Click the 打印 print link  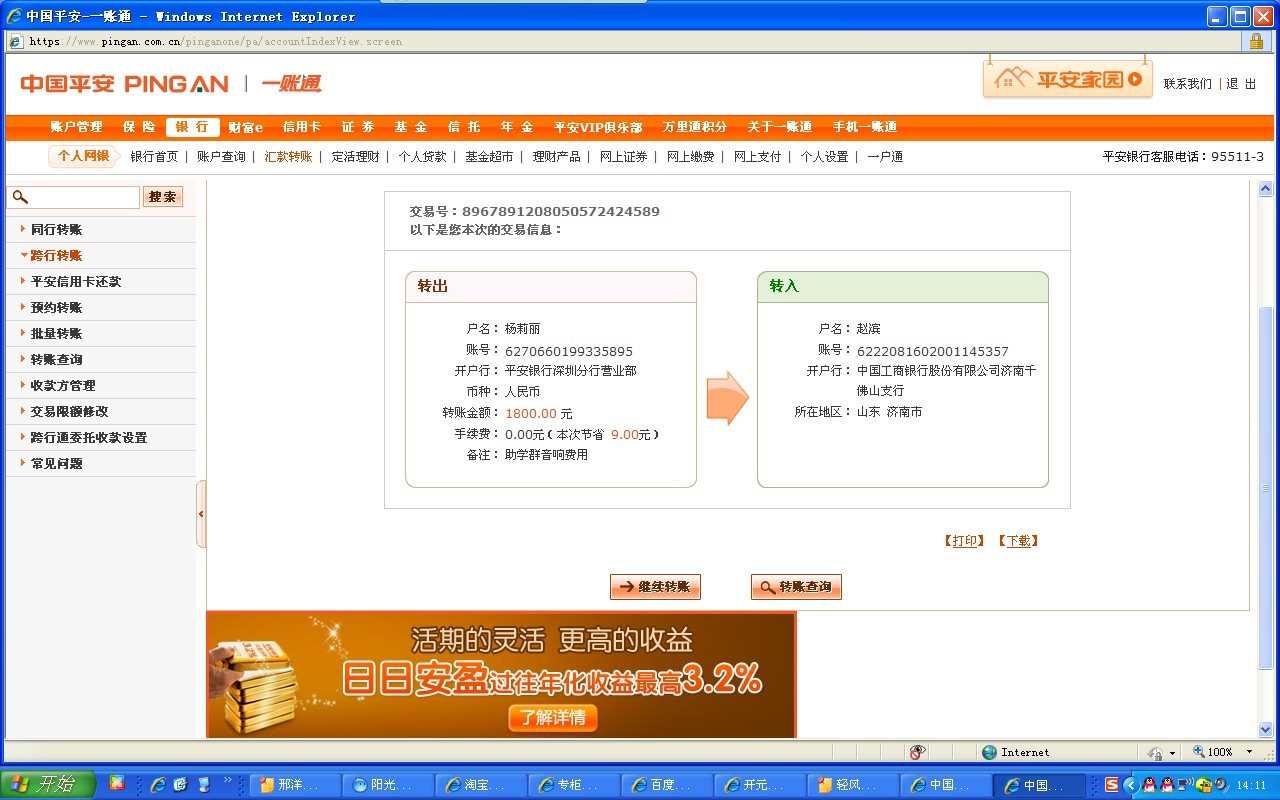964,541
